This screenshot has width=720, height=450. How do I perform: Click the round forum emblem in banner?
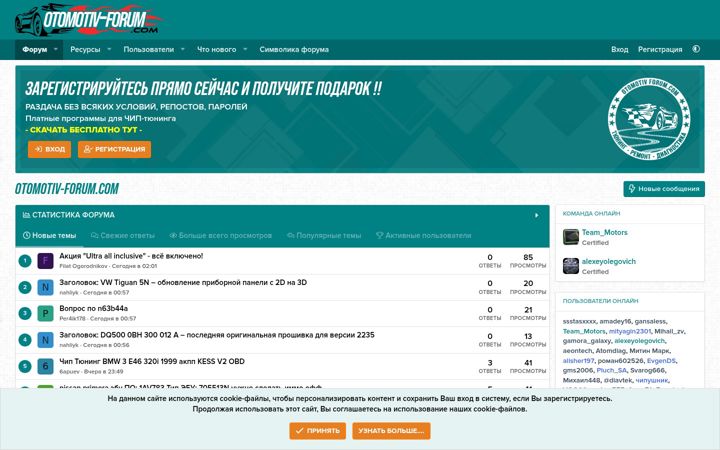pyautogui.click(x=649, y=119)
